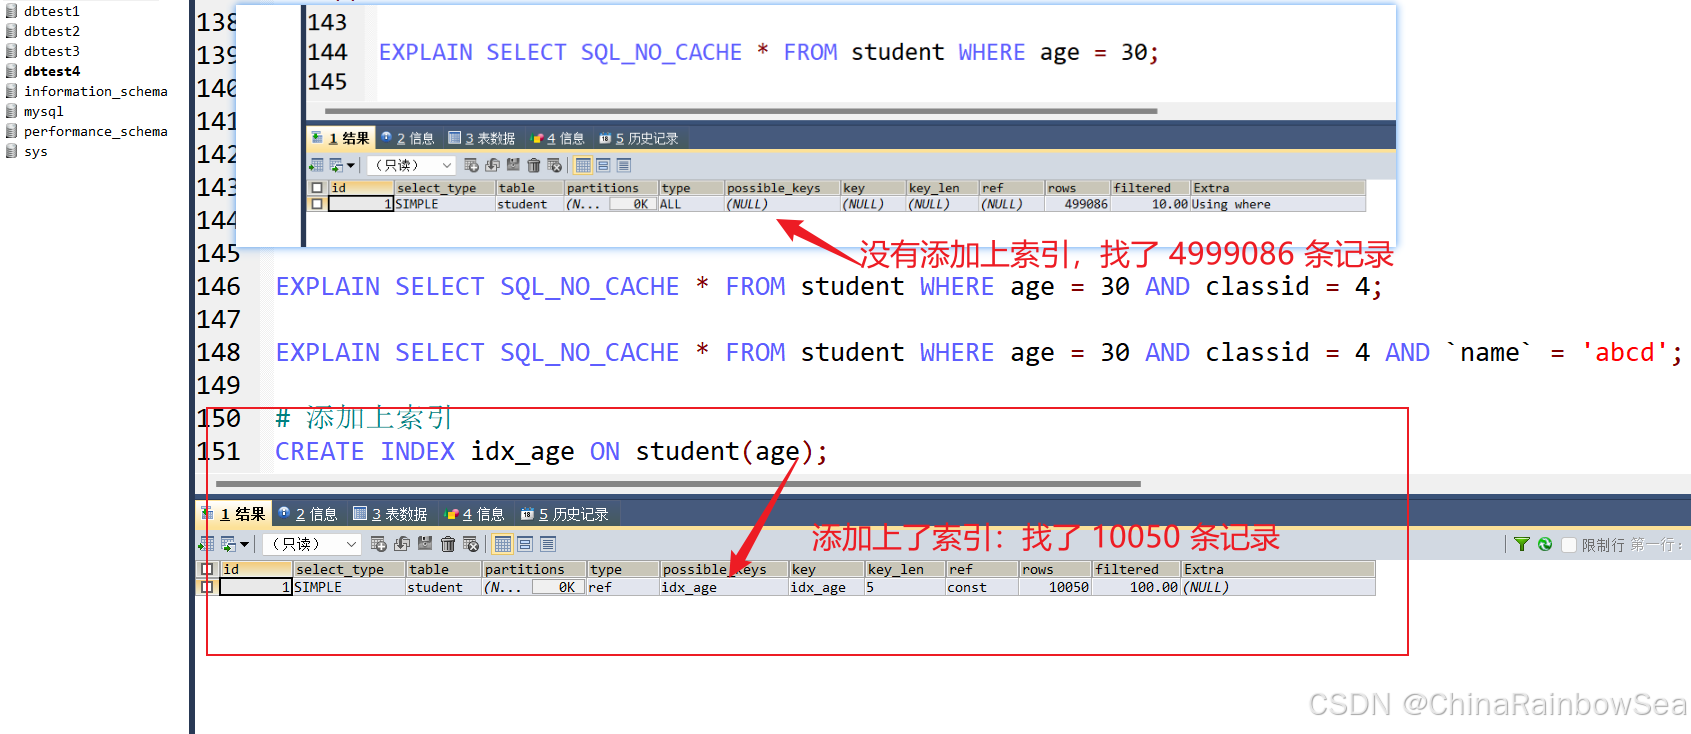The height and width of the screenshot is (734, 1691).
Task: Click the green filter funnel icon
Action: click(x=1522, y=544)
